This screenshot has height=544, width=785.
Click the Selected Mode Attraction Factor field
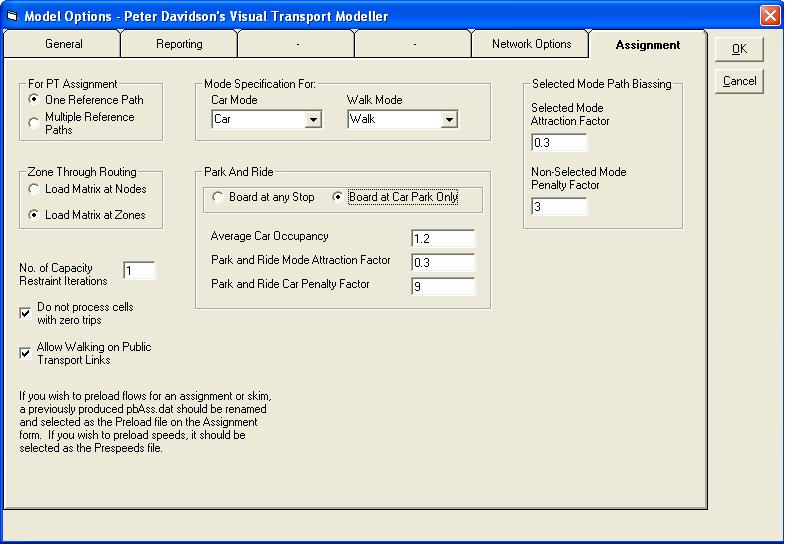[558, 142]
